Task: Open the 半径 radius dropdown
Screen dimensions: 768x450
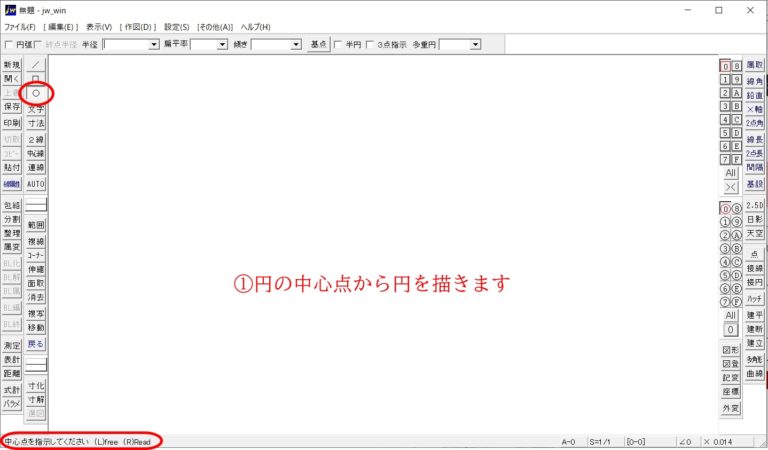Action: coord(154,45)
